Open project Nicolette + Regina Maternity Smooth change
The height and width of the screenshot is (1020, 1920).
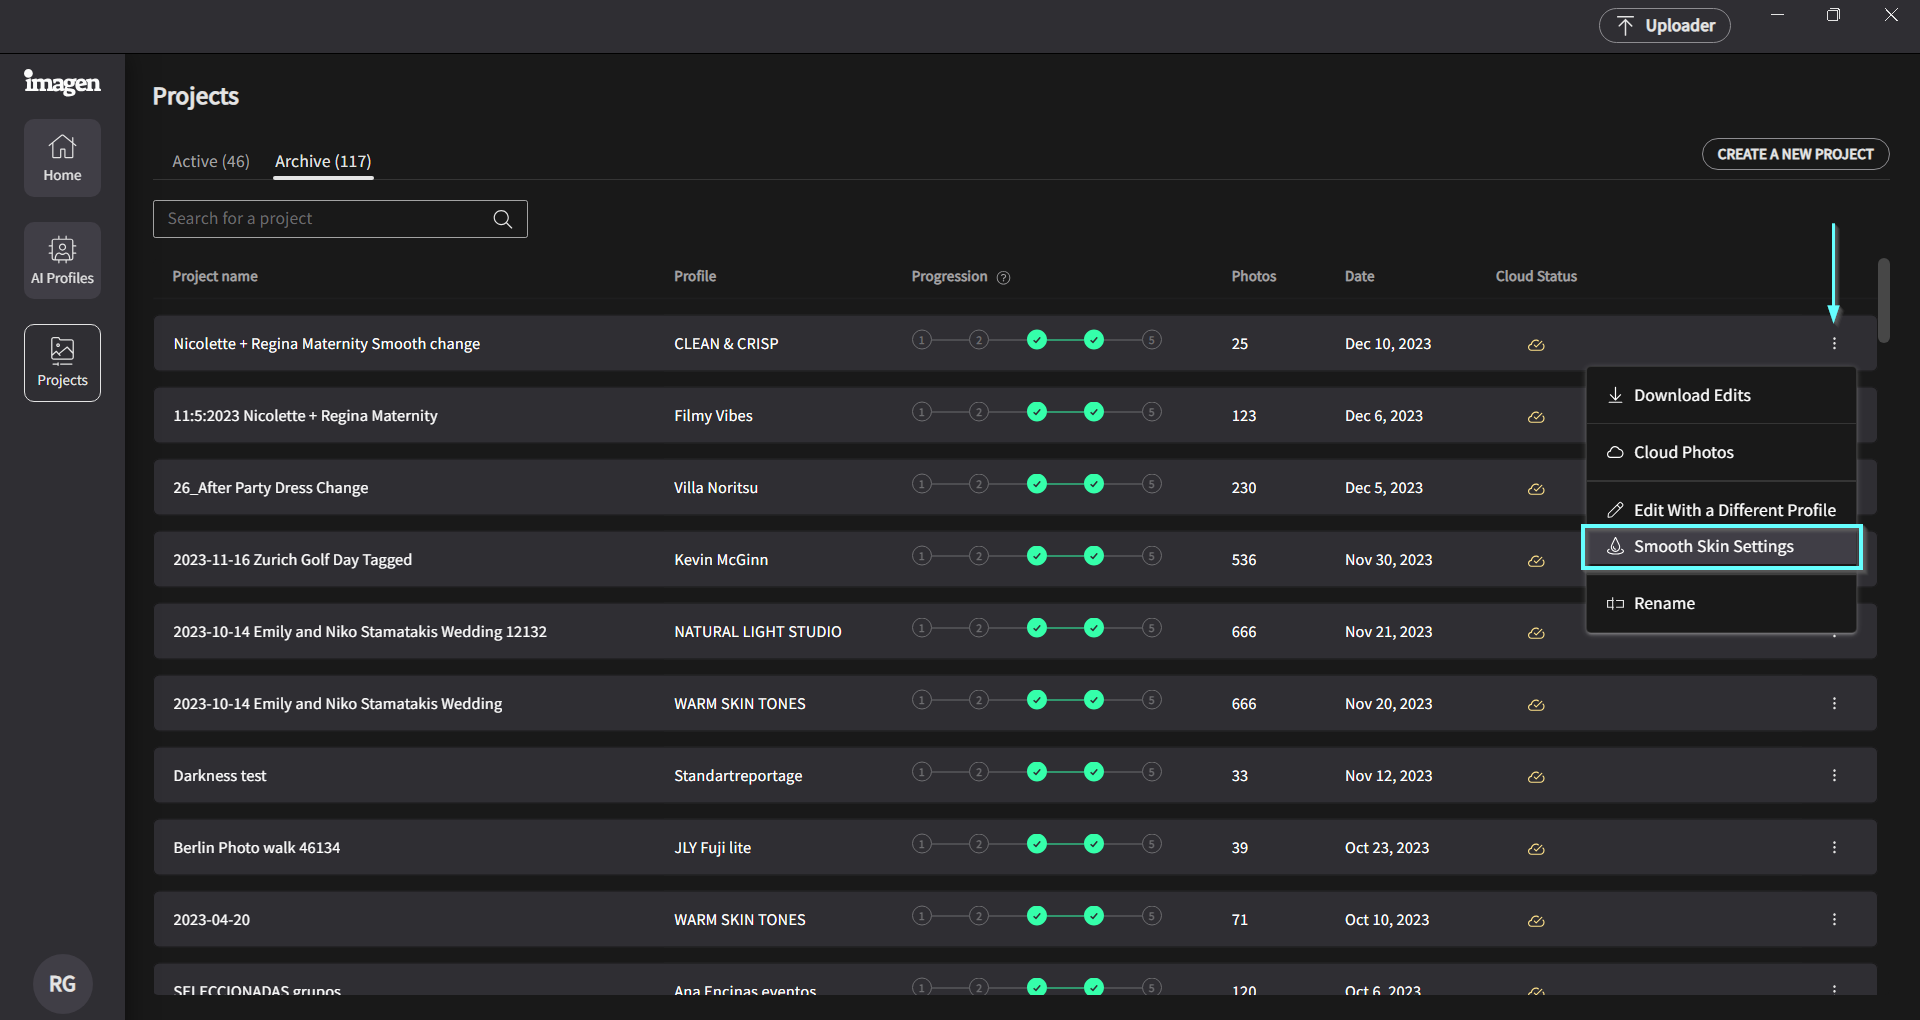326,343
